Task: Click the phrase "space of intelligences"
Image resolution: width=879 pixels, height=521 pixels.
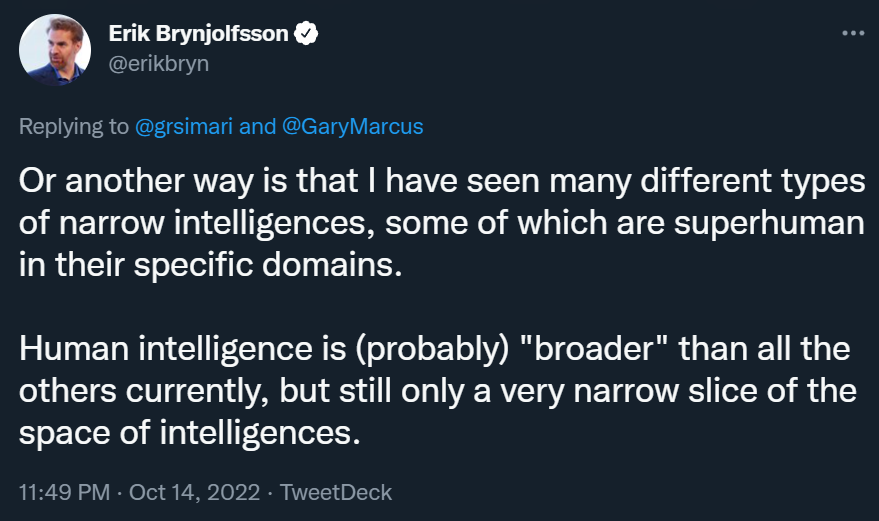Action: tap(185, 435)
